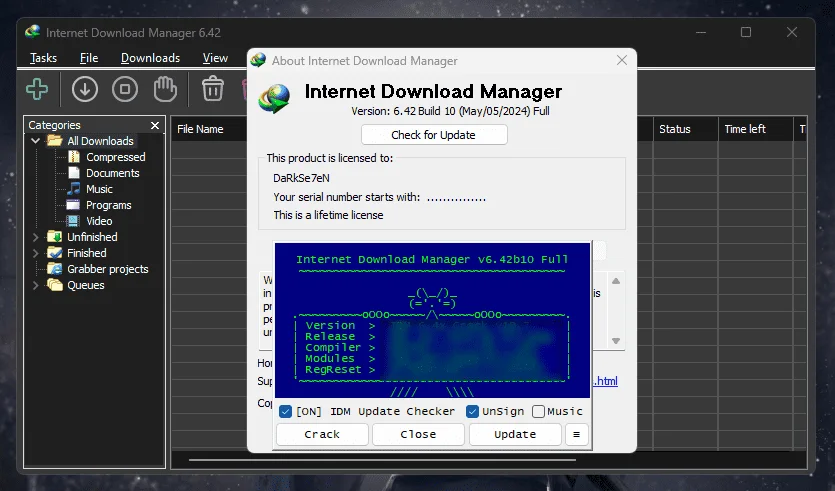
Task: Click the licensed name DaRkSe7eN
Action: click(x=301, y=178)
